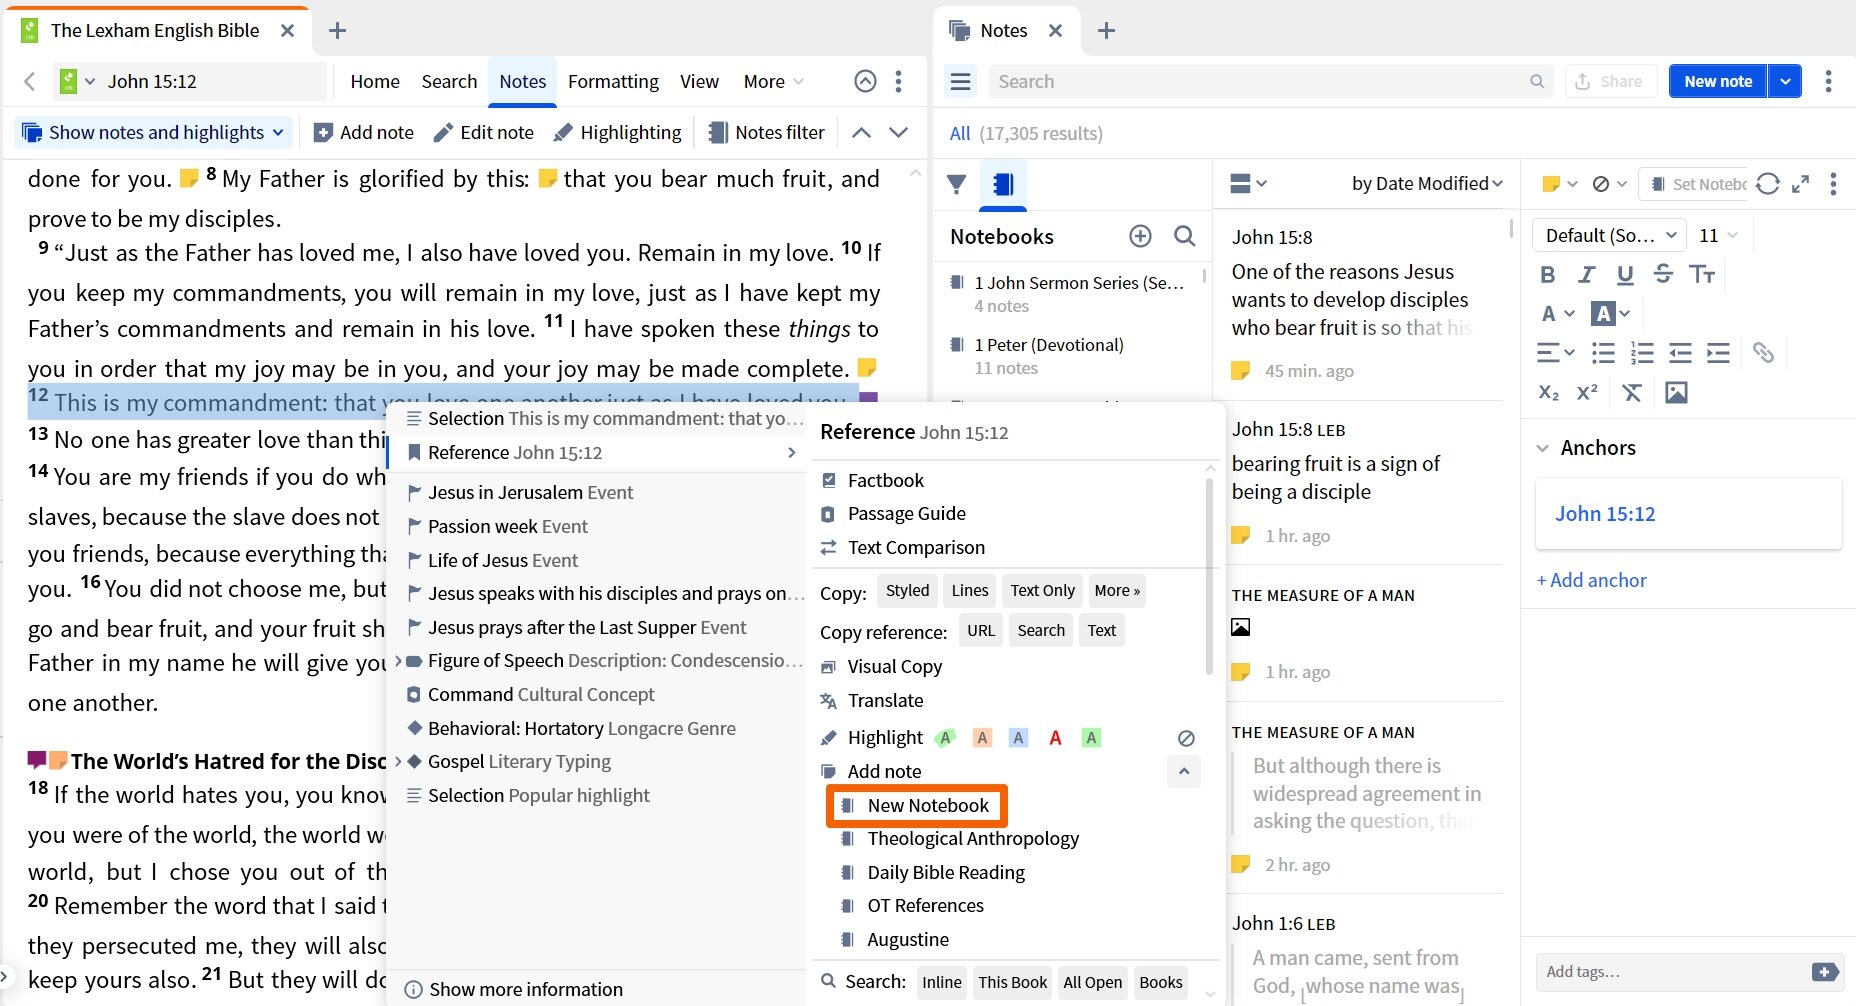The width and height of the screenshot is (1856, 1006).
Task: Open Passage Guide from context menu
Action: tap(906, 513)
